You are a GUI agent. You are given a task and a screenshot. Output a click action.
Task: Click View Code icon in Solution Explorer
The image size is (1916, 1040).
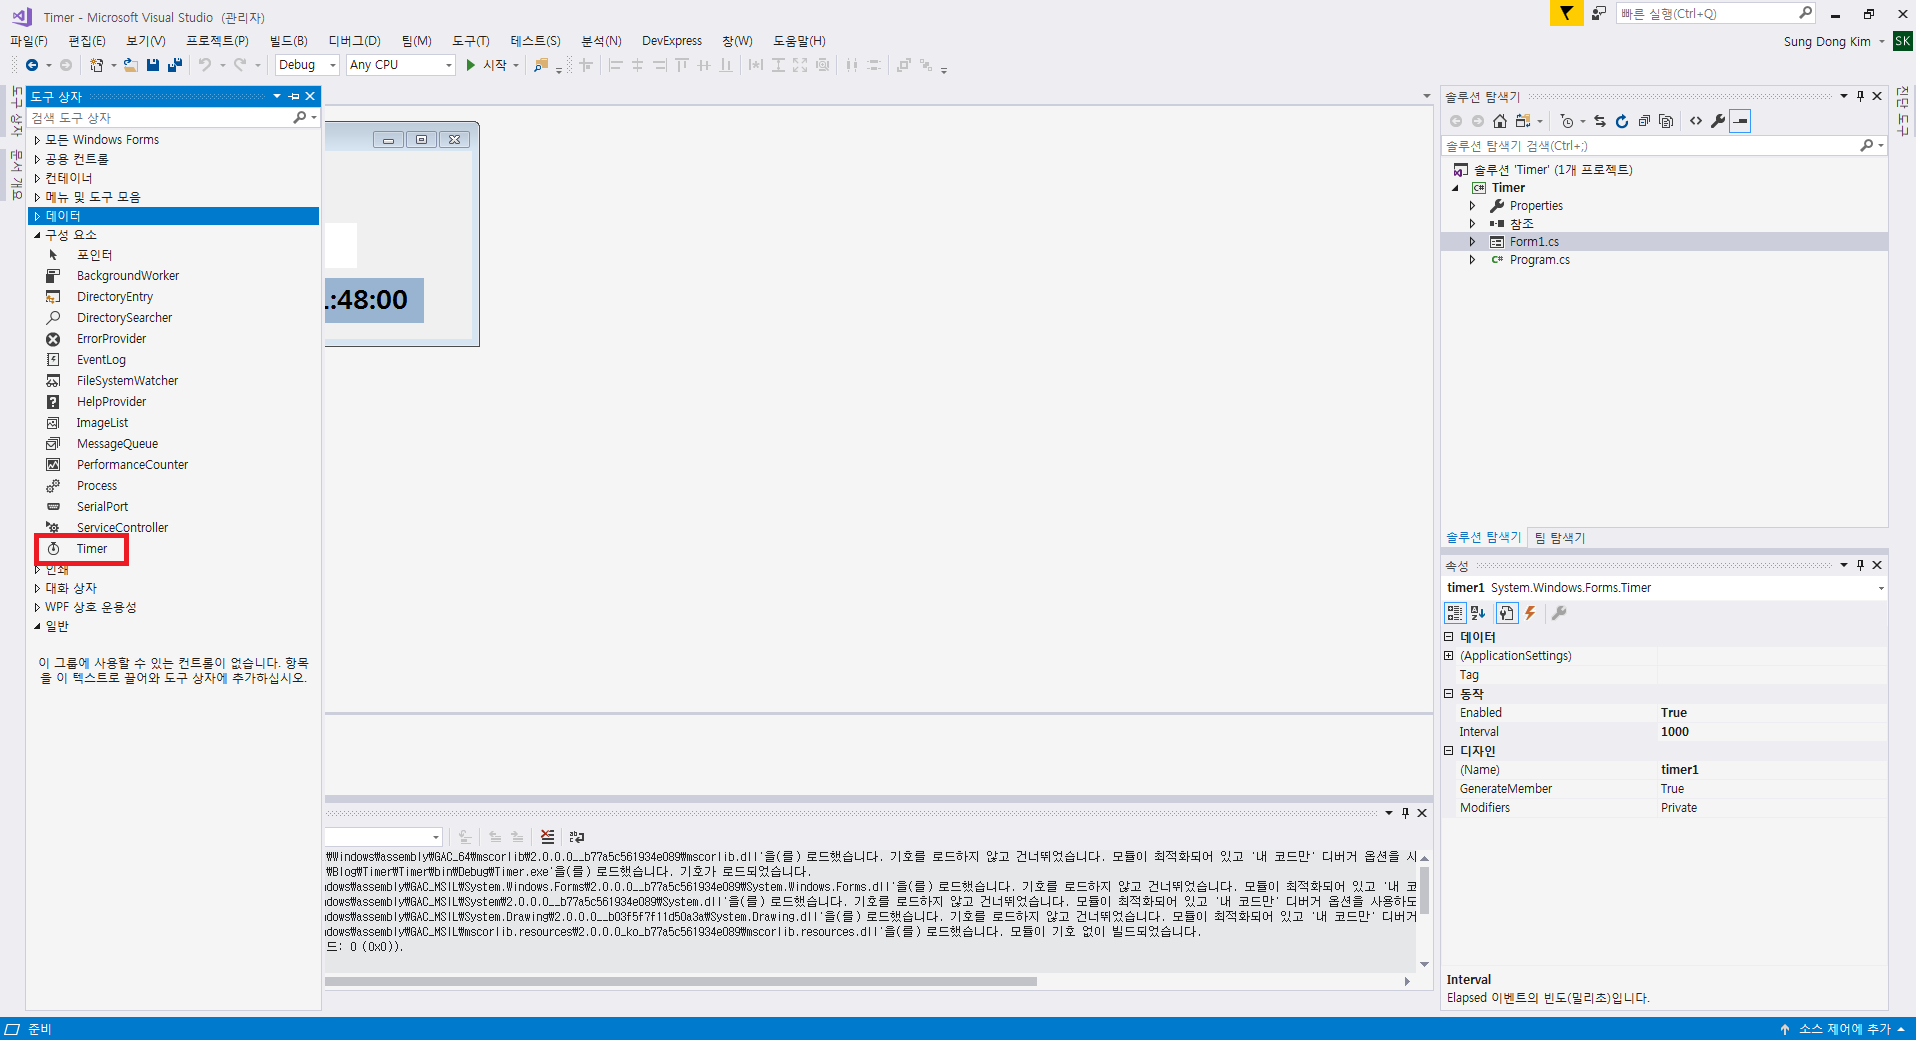point(1696,121)
